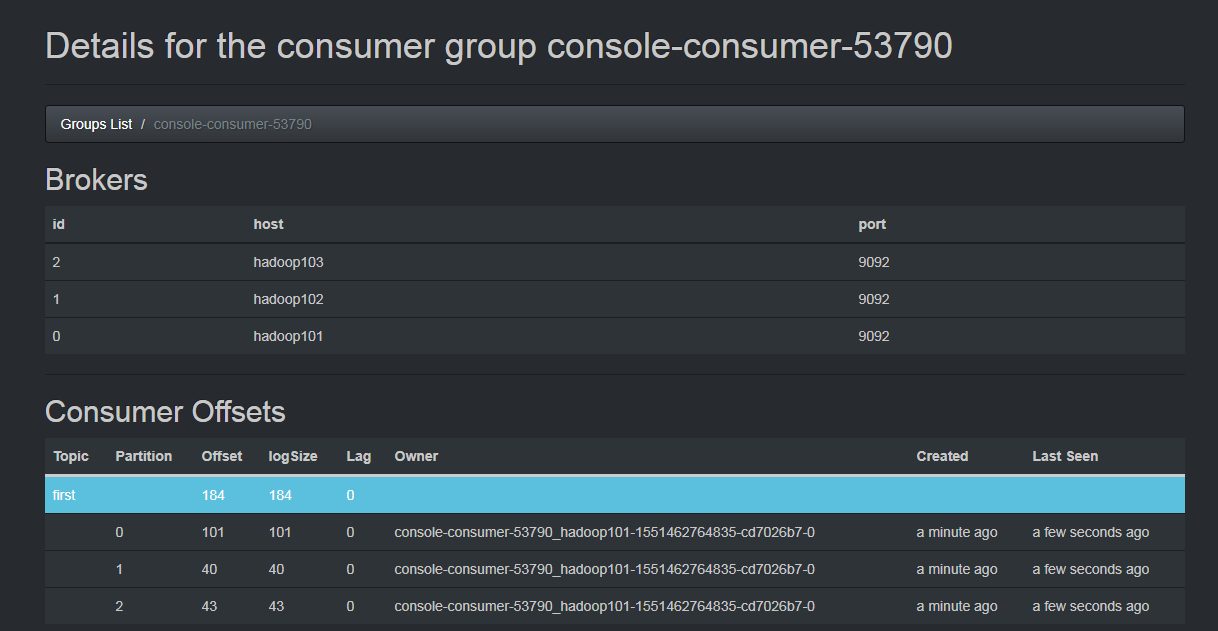Screen dimensions: 1218x631
Task: Select the Owner column header
Action: pos(416,456)
